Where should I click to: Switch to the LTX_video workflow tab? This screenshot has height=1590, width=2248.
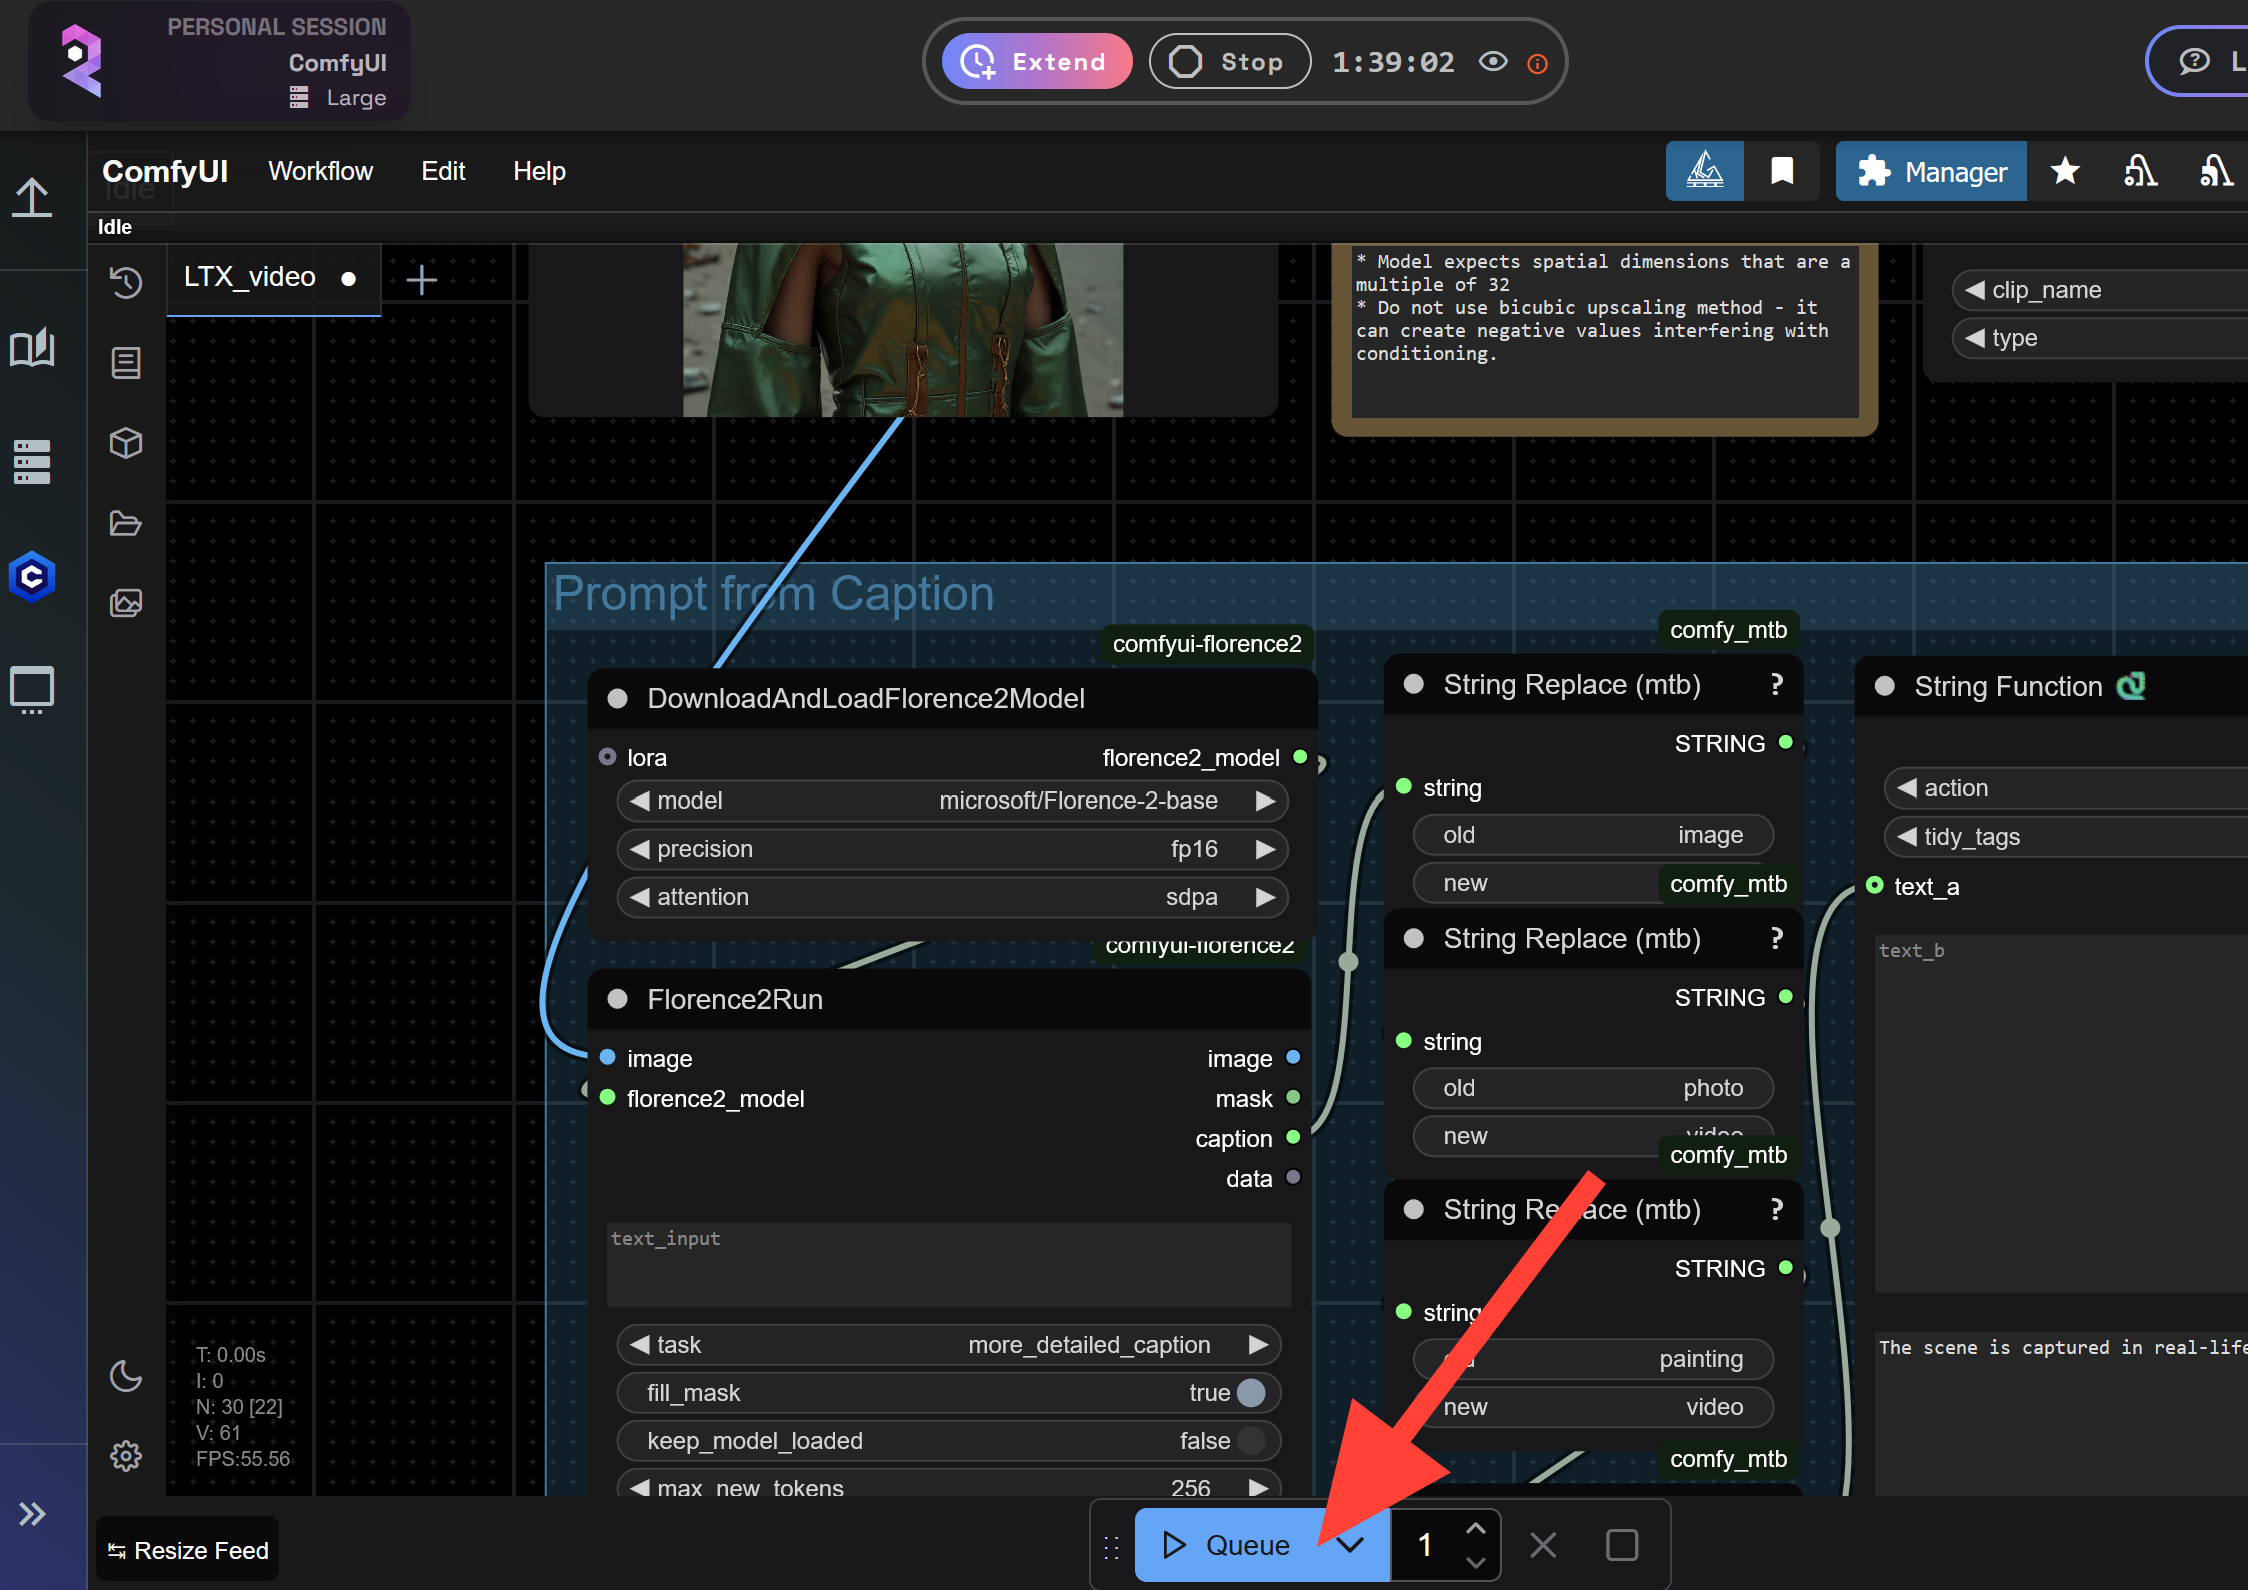[248, 277]
